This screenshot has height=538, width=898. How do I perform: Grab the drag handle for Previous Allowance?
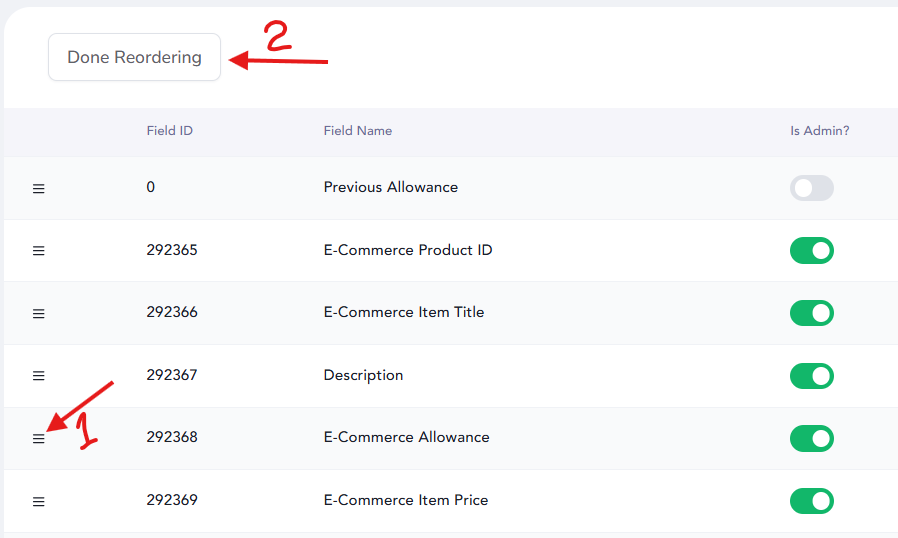[x=38, y=189]
